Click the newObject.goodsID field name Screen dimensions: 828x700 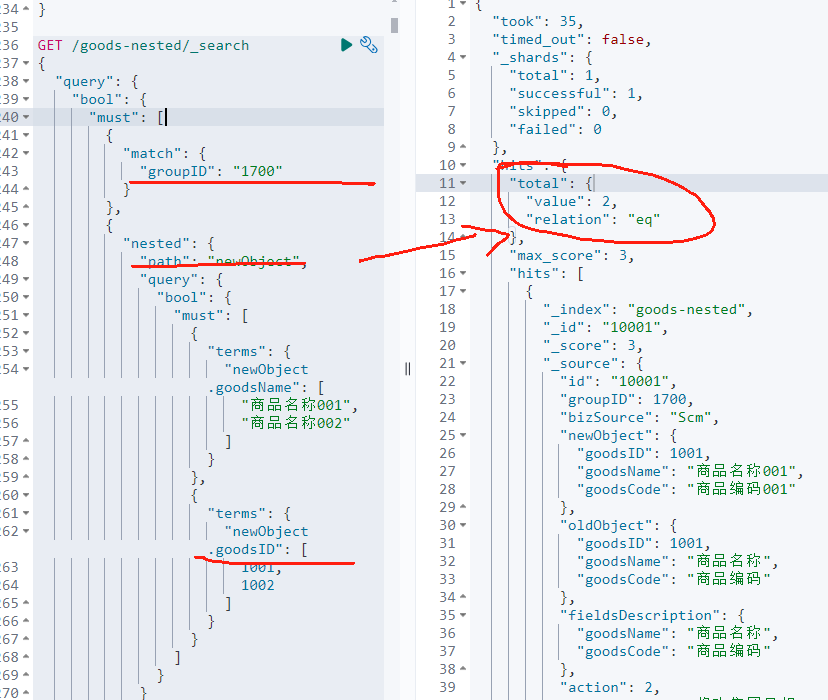(x=258, y=541)
